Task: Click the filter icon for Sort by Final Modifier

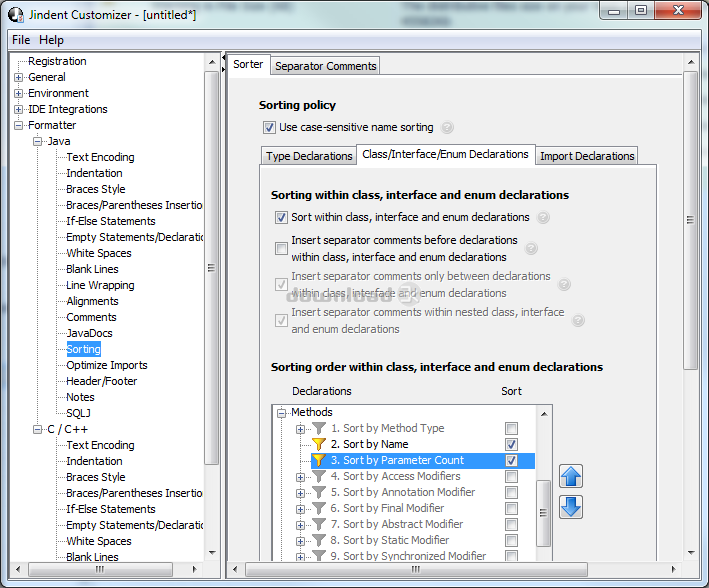Action: coord(319,508)
